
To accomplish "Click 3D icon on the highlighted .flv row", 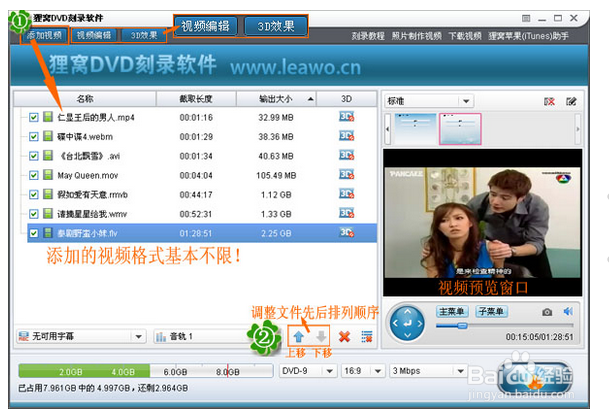I will pyautogui.click(x=346, y=232).
